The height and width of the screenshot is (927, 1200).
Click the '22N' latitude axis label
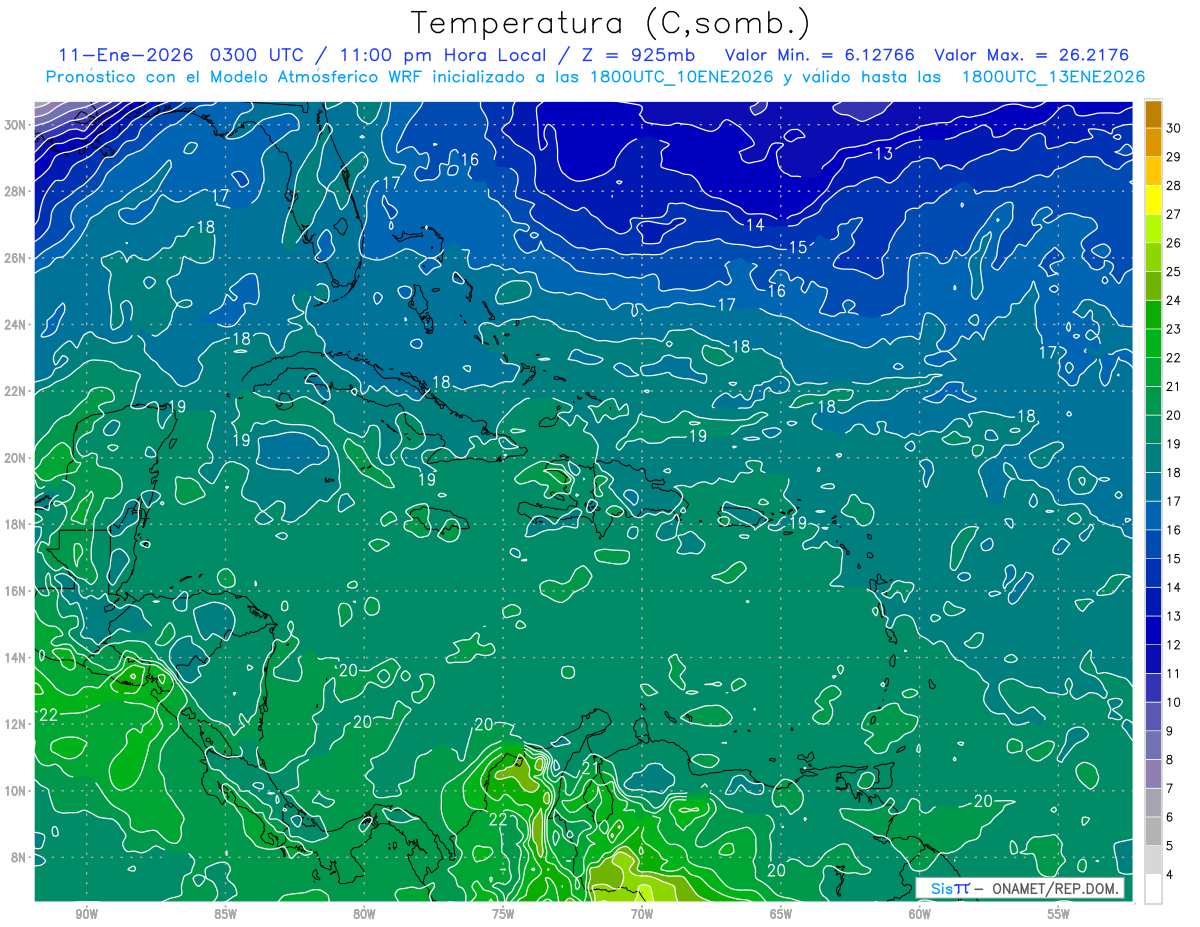(15, 391)
